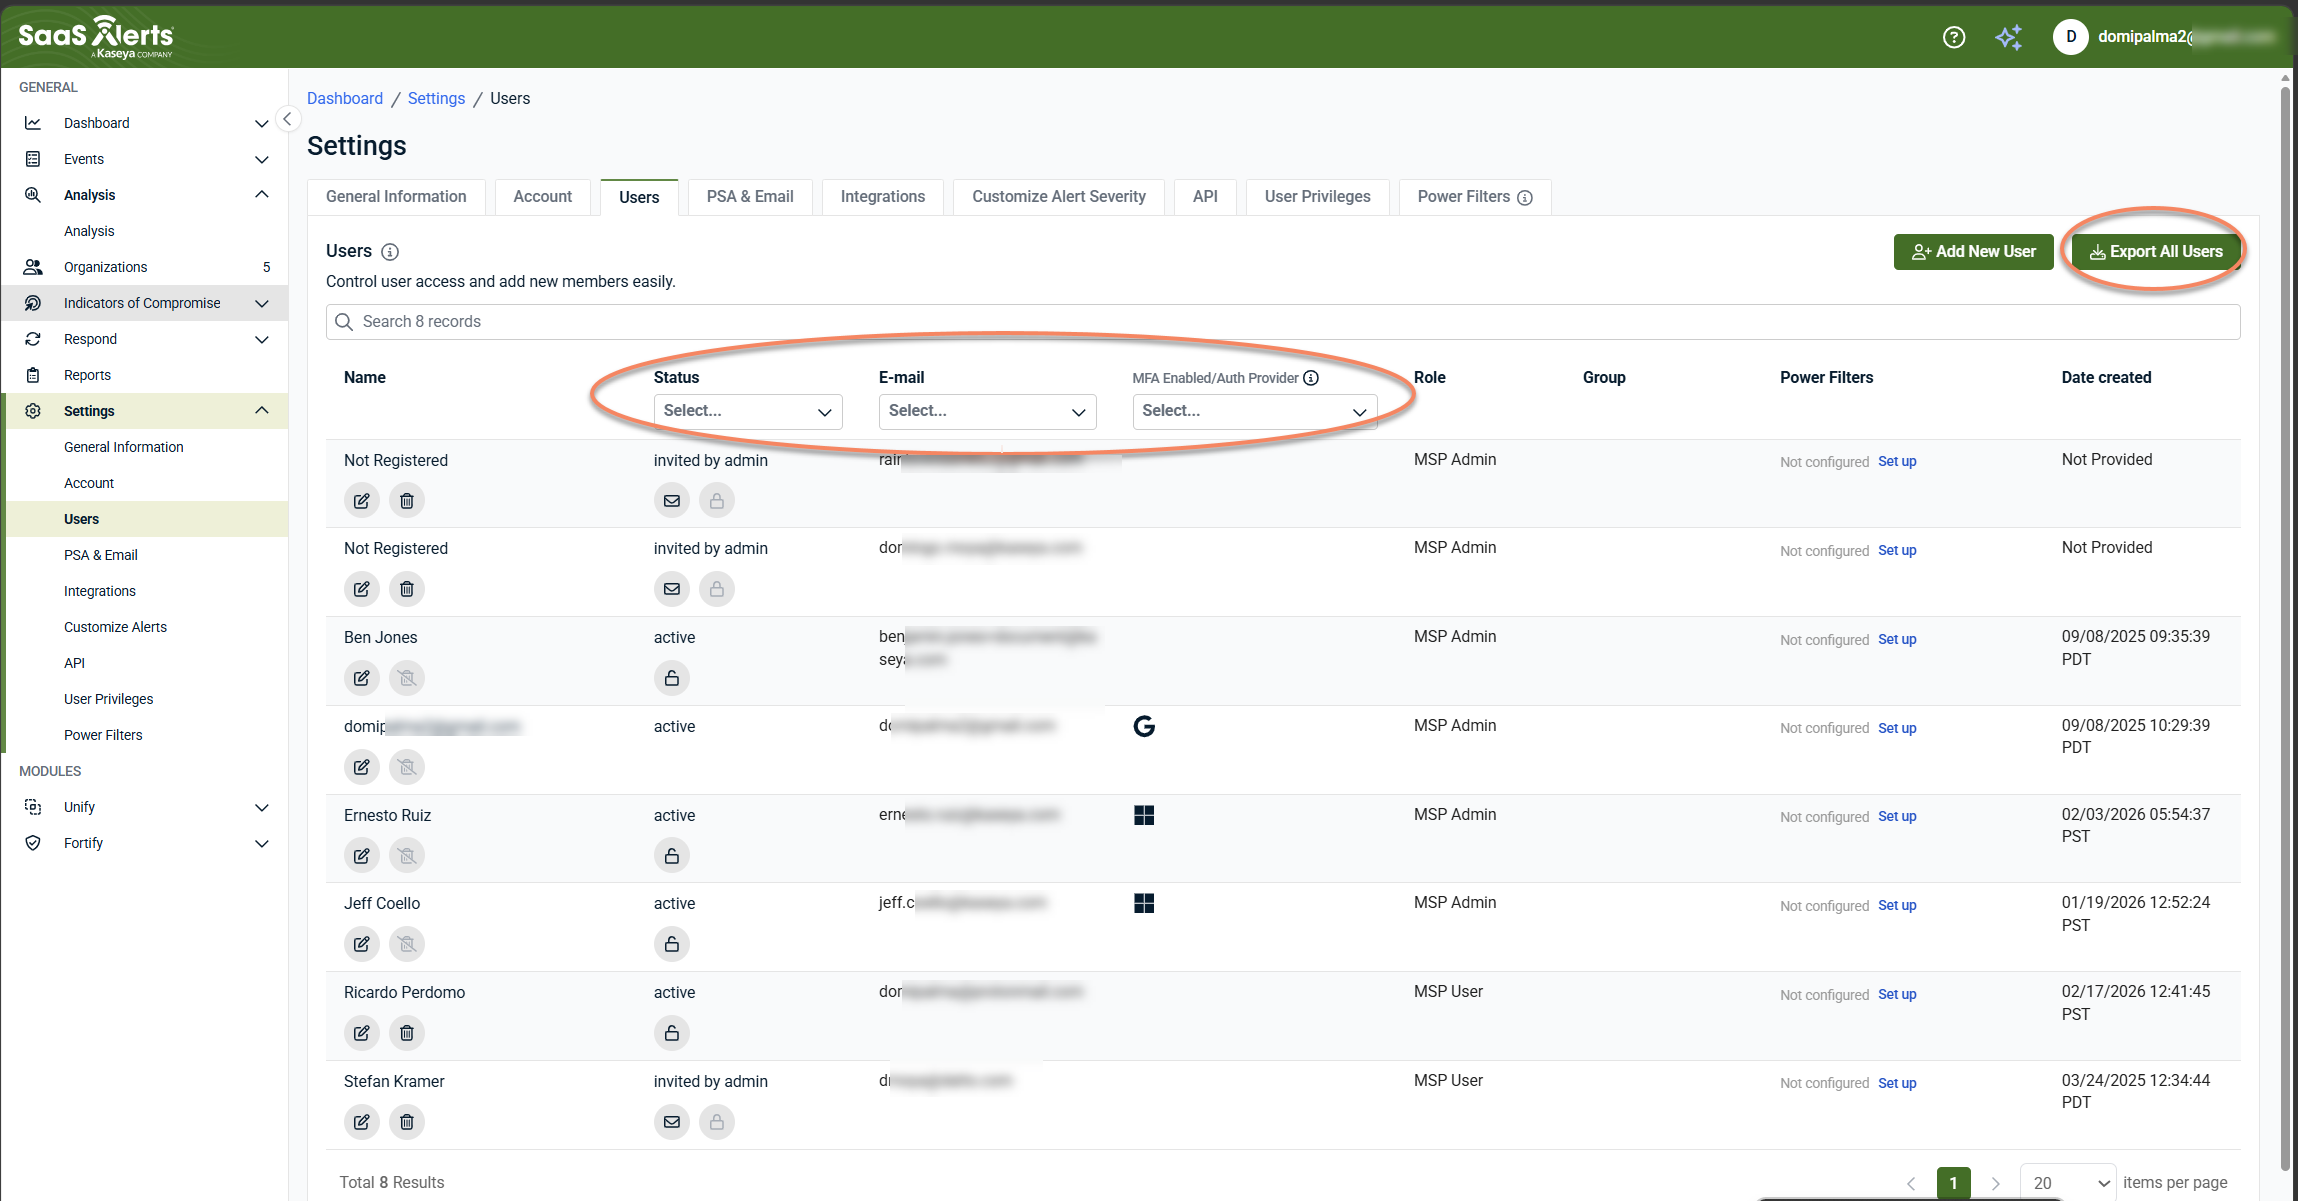Open the E-mail filter dropdown
This screenshot has height=1201, width=2298.
(x=987, y=411)
